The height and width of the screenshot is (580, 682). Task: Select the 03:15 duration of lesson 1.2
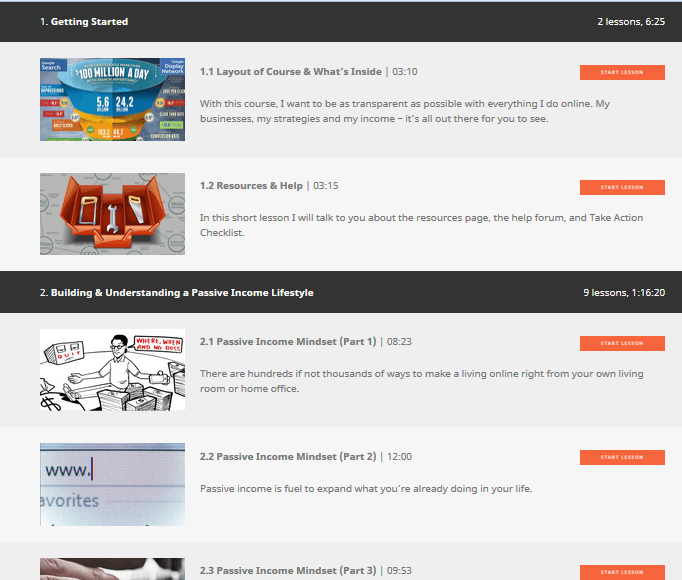pos(325,186)
